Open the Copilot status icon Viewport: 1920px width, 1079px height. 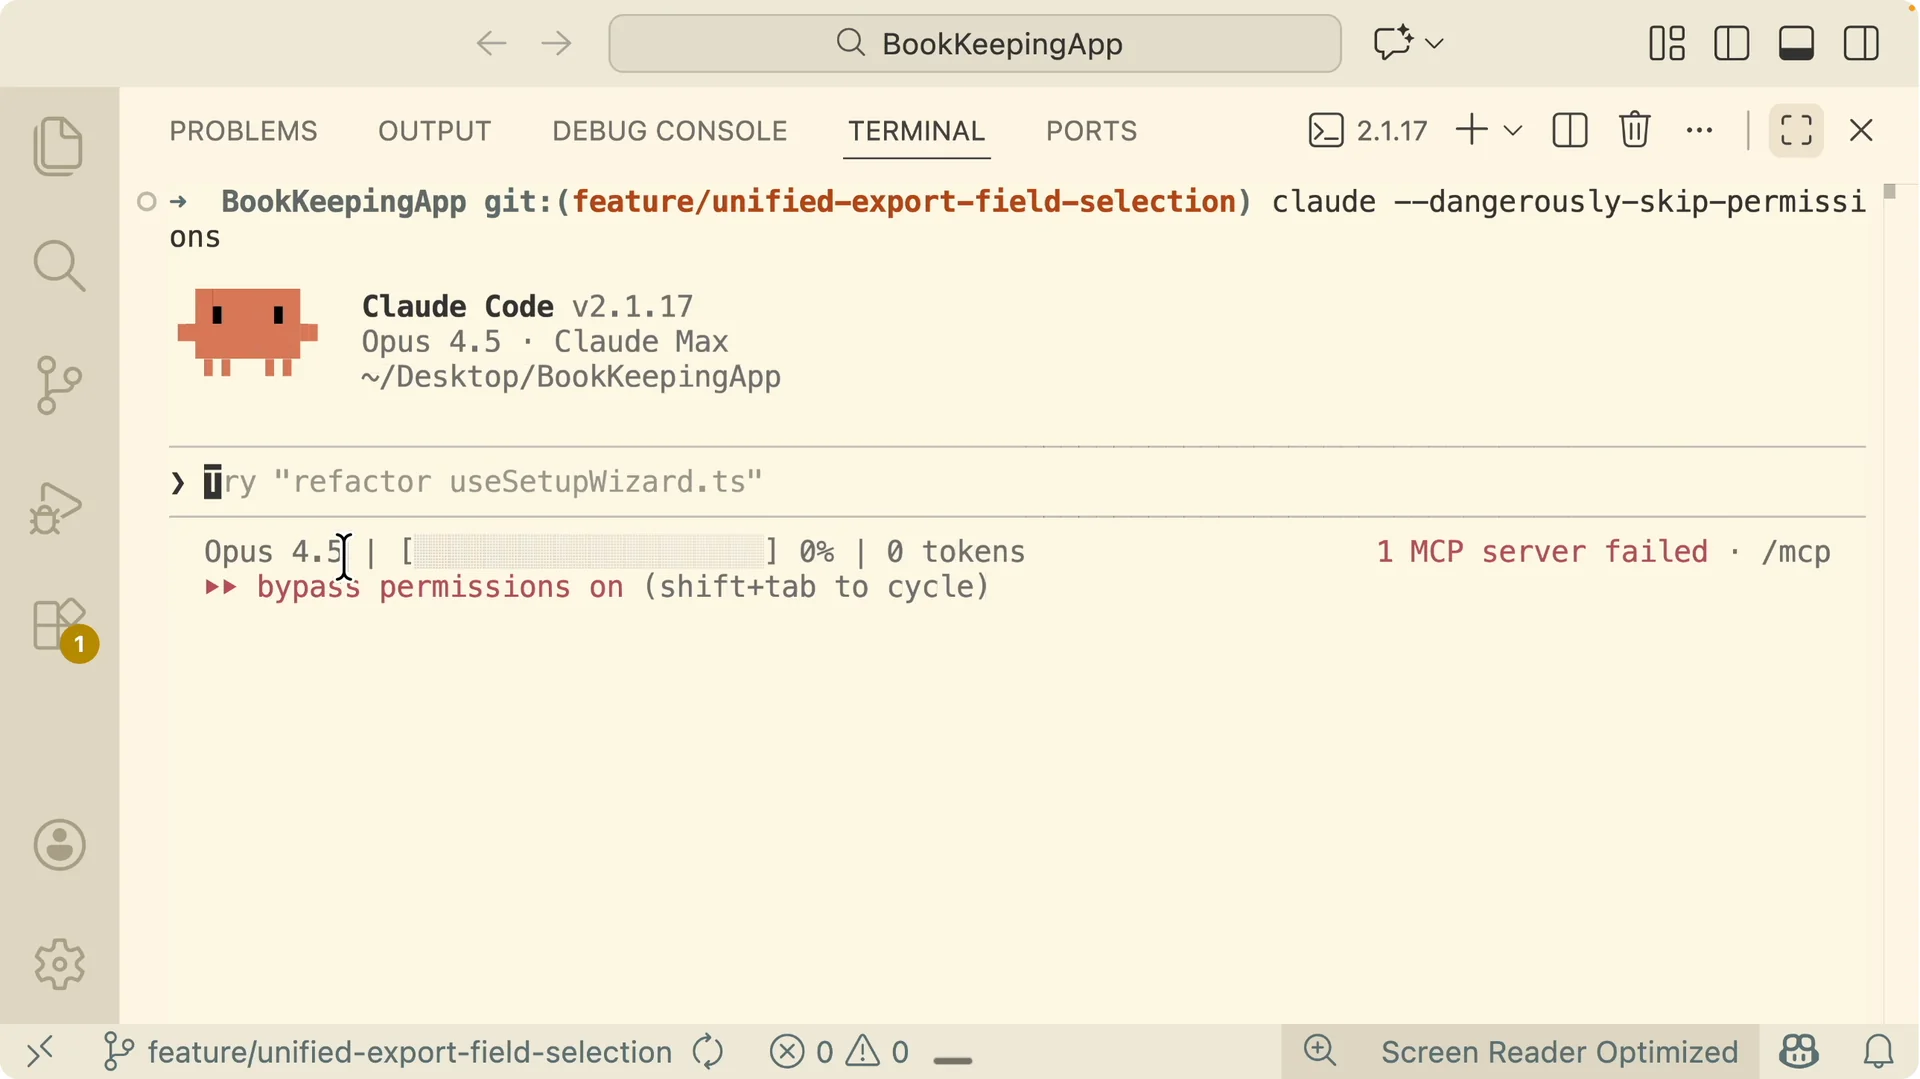[x=1798, y=1051]
